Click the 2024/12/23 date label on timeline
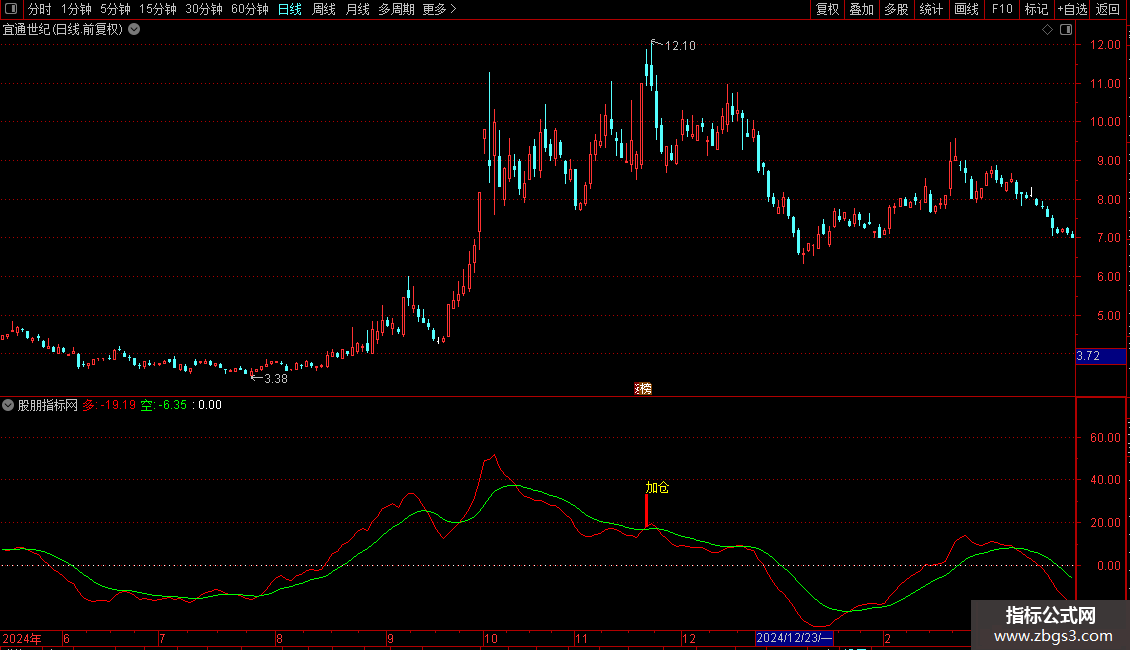Screen dimensions: 1130x650 794,638
